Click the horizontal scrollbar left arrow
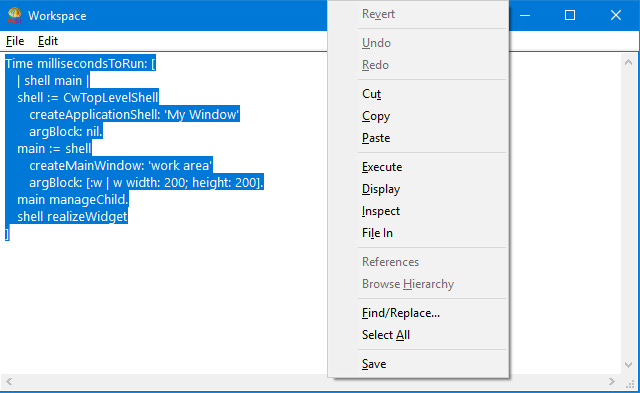 tap(9, 382)
